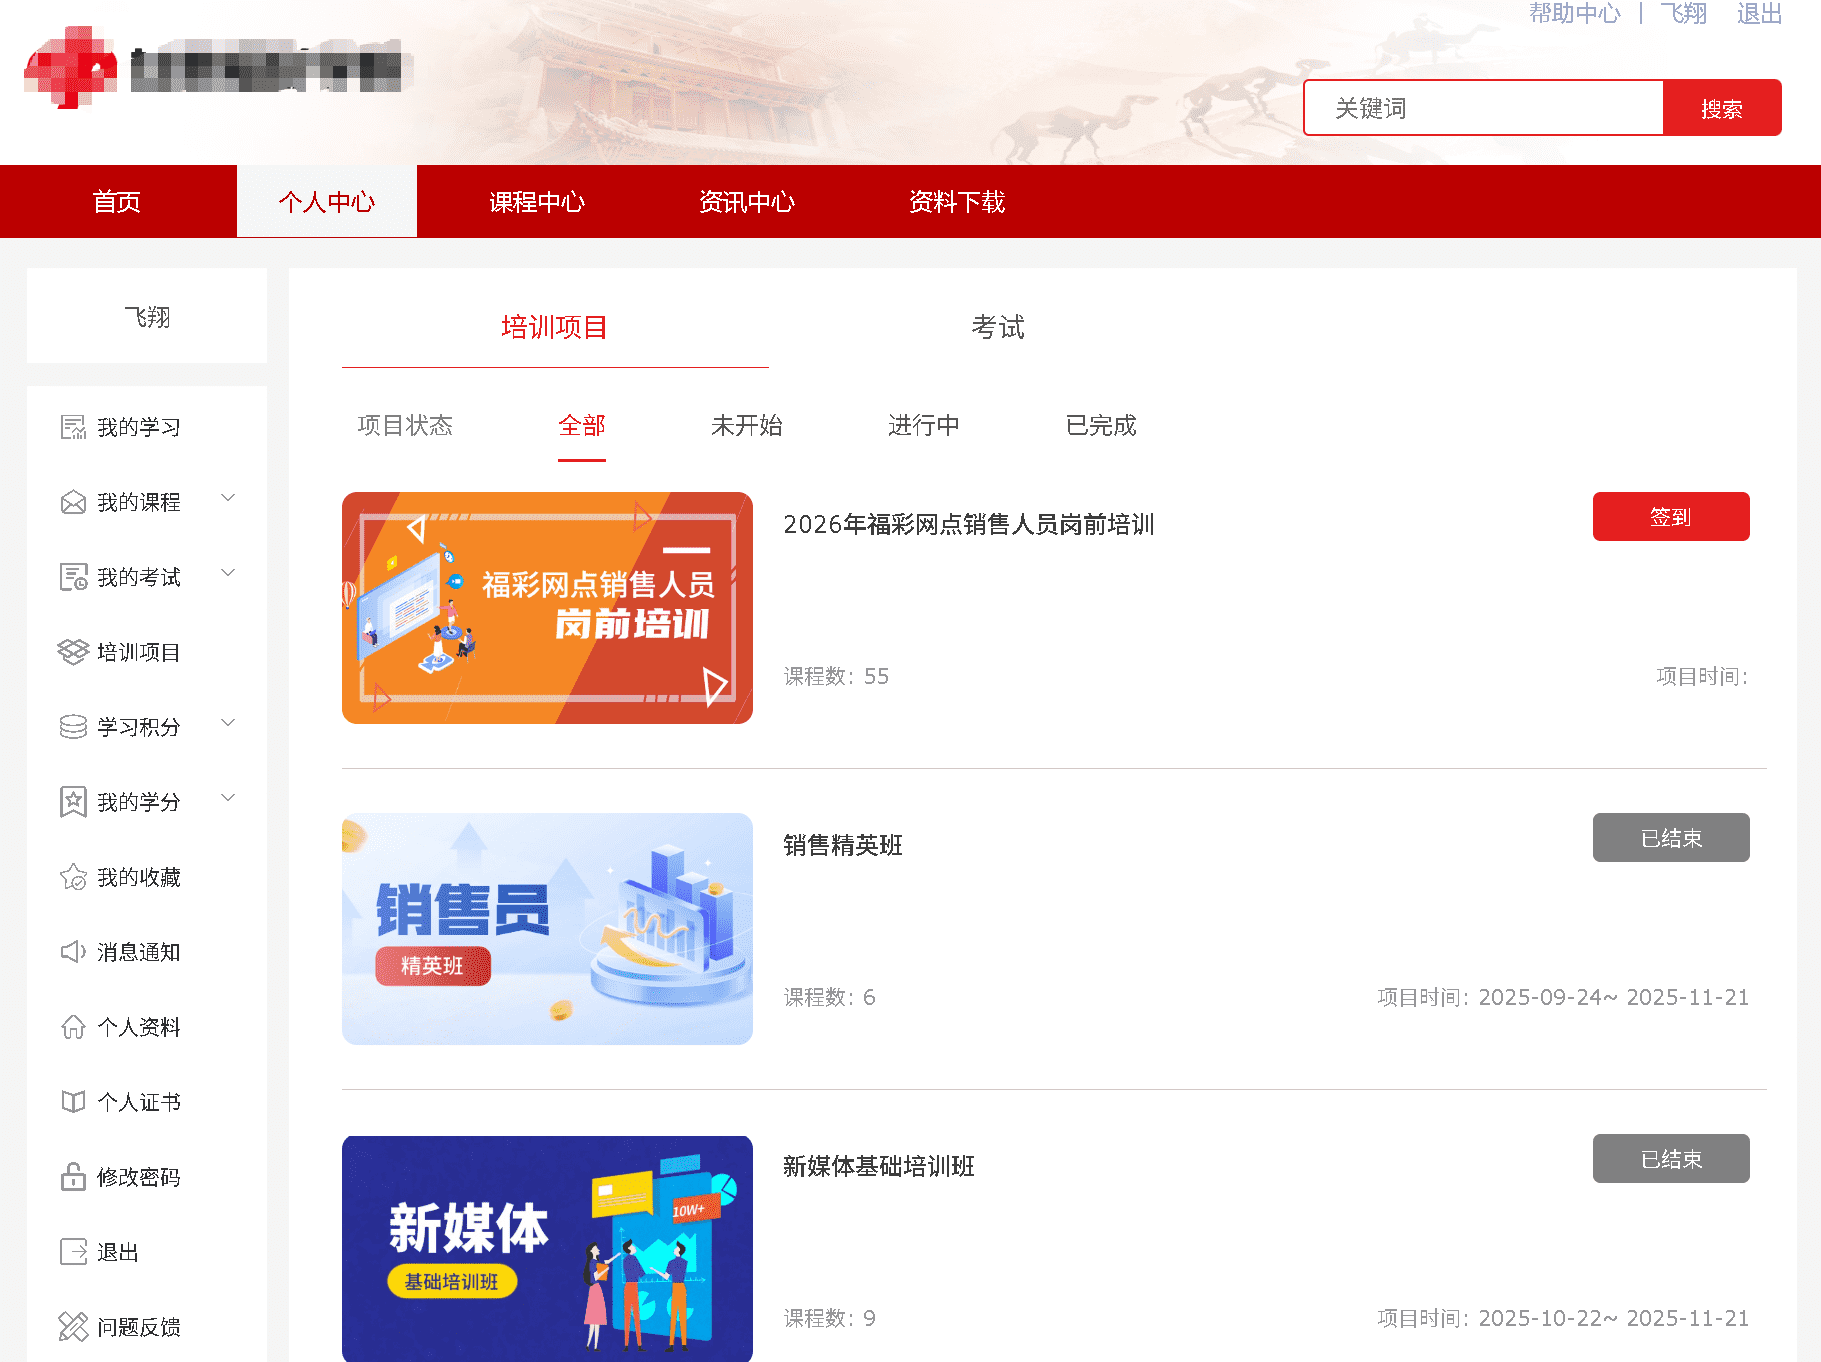
Task: Click the 消息通知 speaker icon
Action: click(73, 952)
